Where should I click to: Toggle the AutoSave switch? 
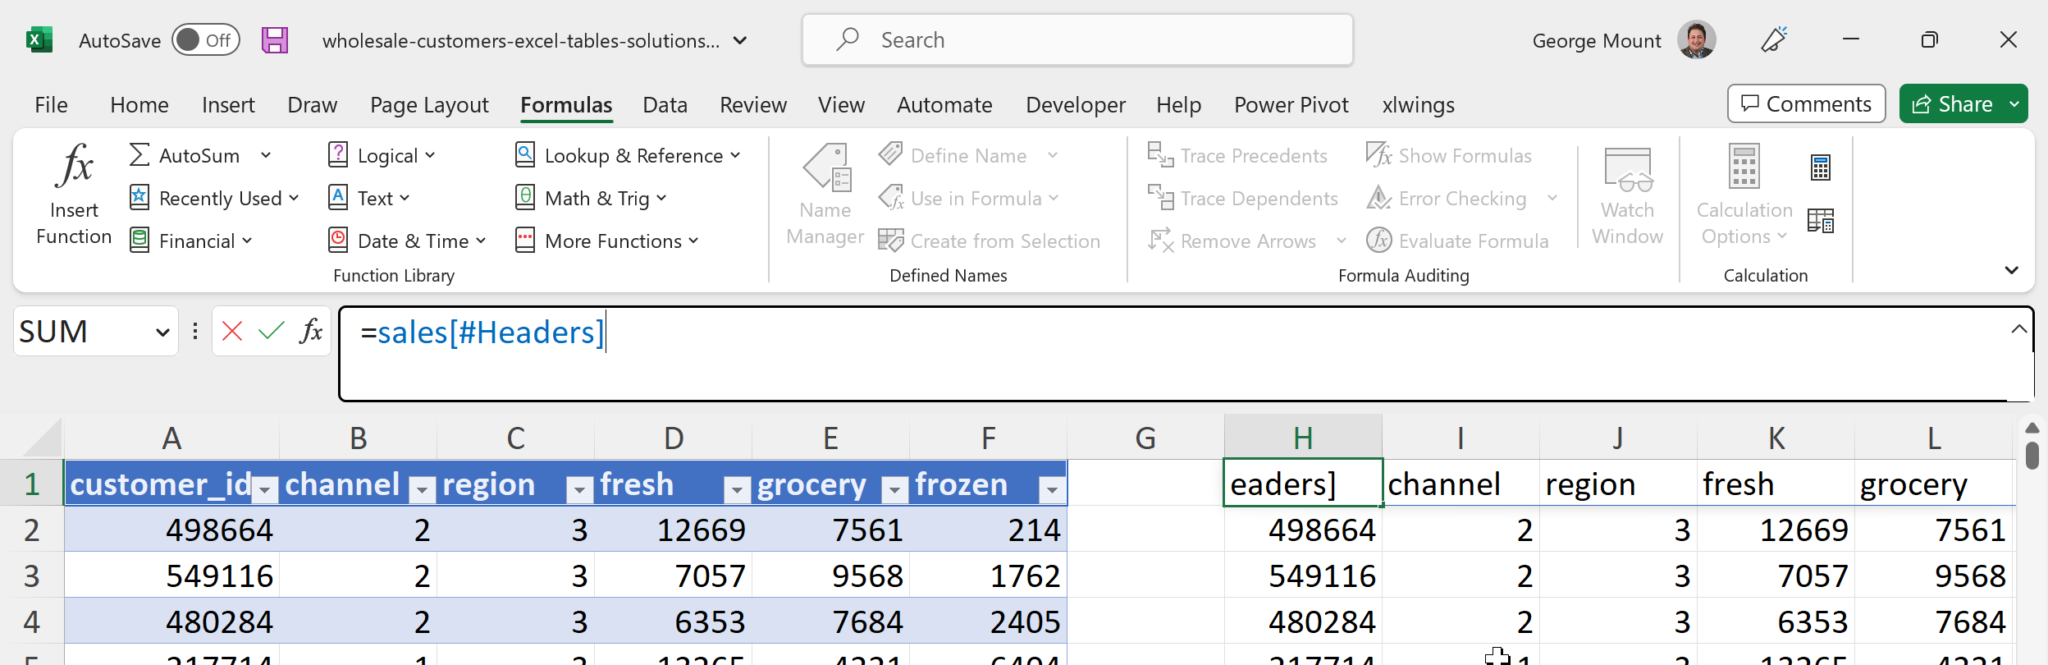[x=205, y=41]
